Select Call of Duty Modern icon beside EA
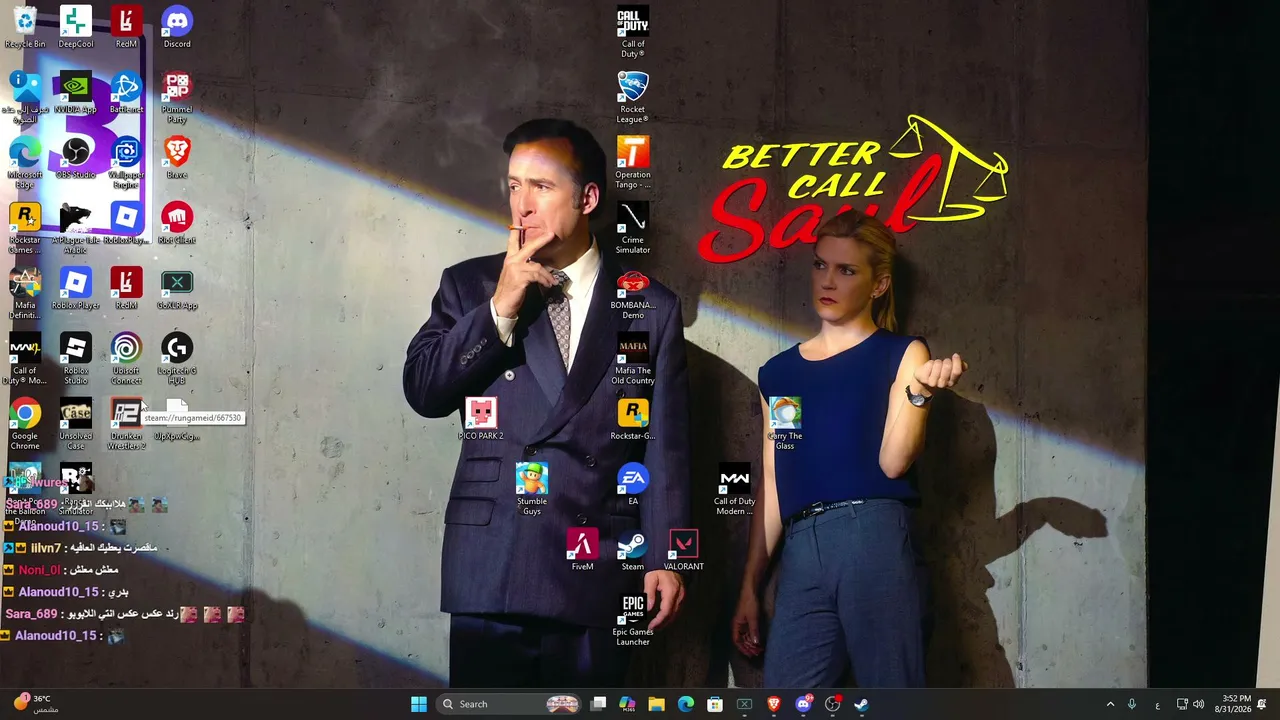Screen dimensions: 1280x720 [x=734, y=490]
